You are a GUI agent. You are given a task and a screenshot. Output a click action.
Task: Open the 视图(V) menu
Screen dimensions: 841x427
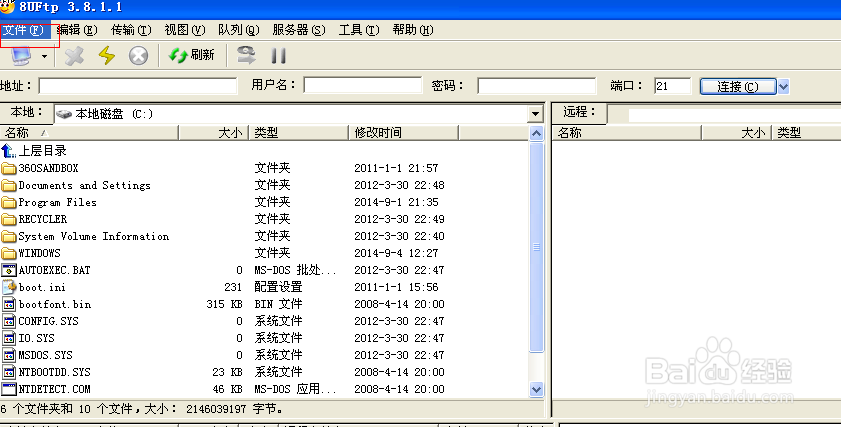pos(185,30)
